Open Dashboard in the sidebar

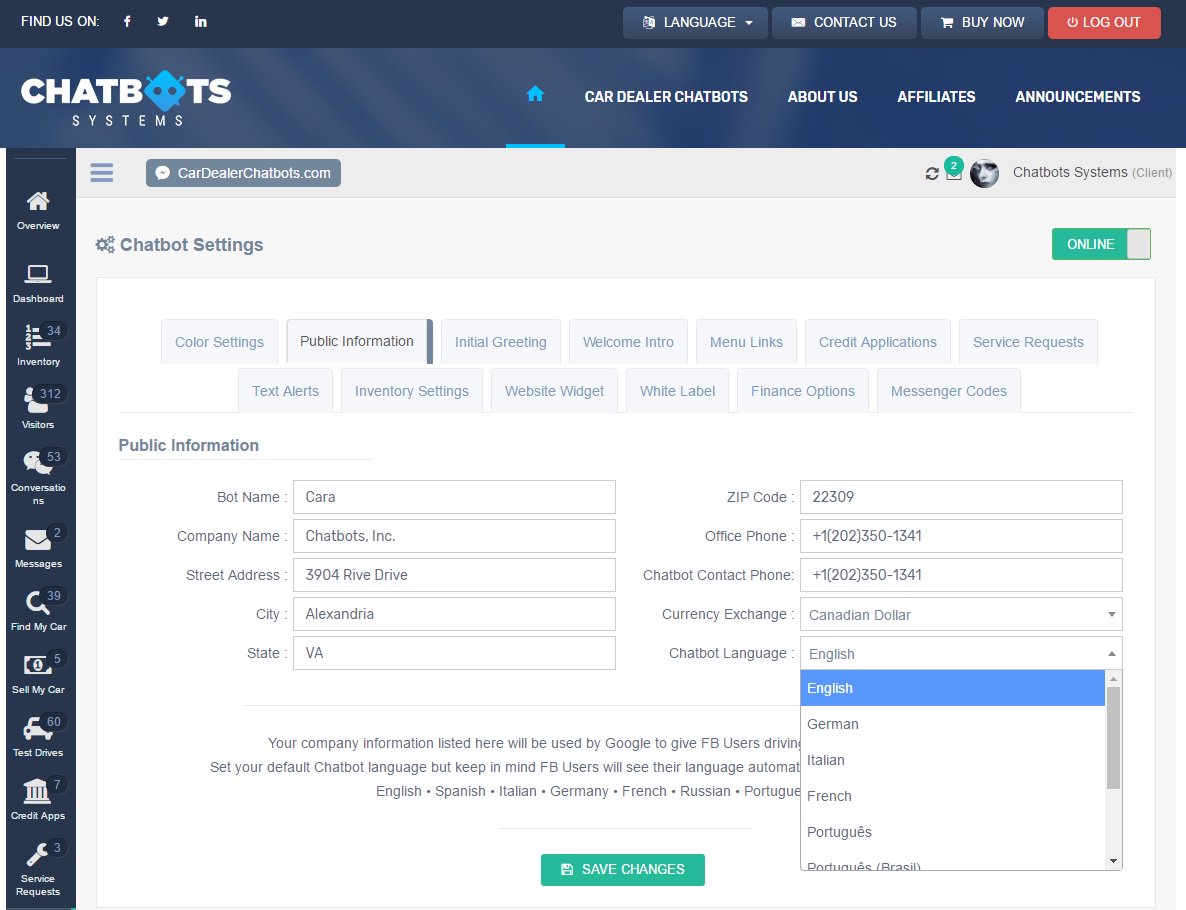(x=38, y=284)
